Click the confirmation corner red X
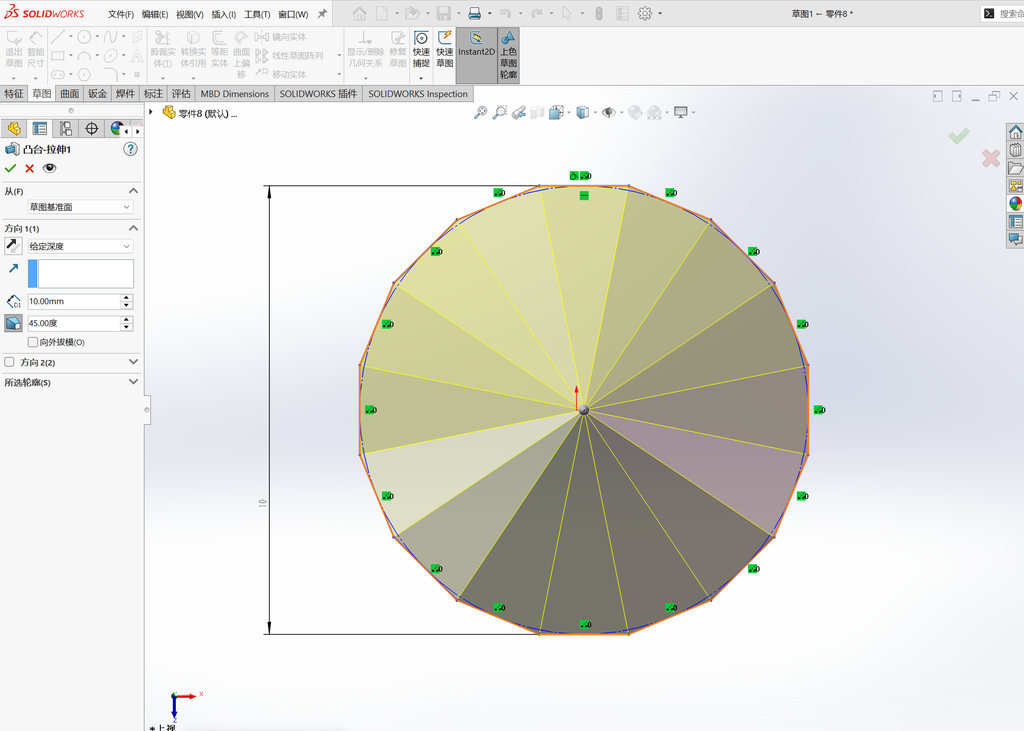This screenshot has height=731, width=1024. click(x=991, y=158)
